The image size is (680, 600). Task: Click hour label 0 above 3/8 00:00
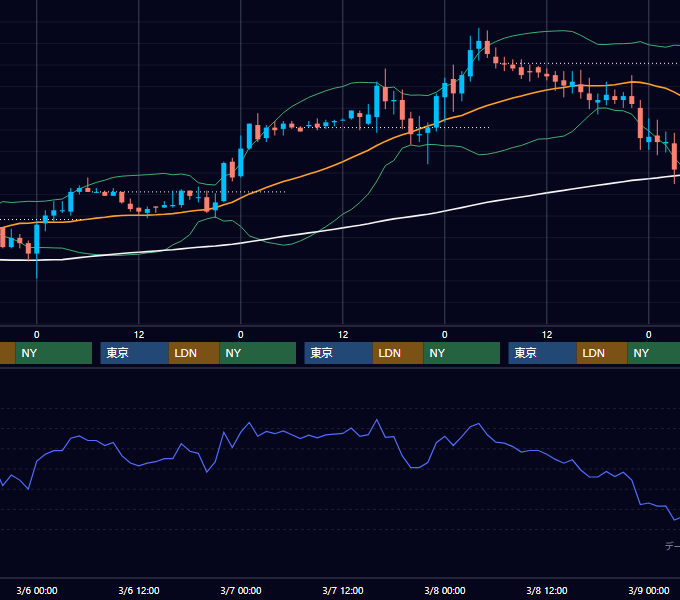[x=445, y=335]
